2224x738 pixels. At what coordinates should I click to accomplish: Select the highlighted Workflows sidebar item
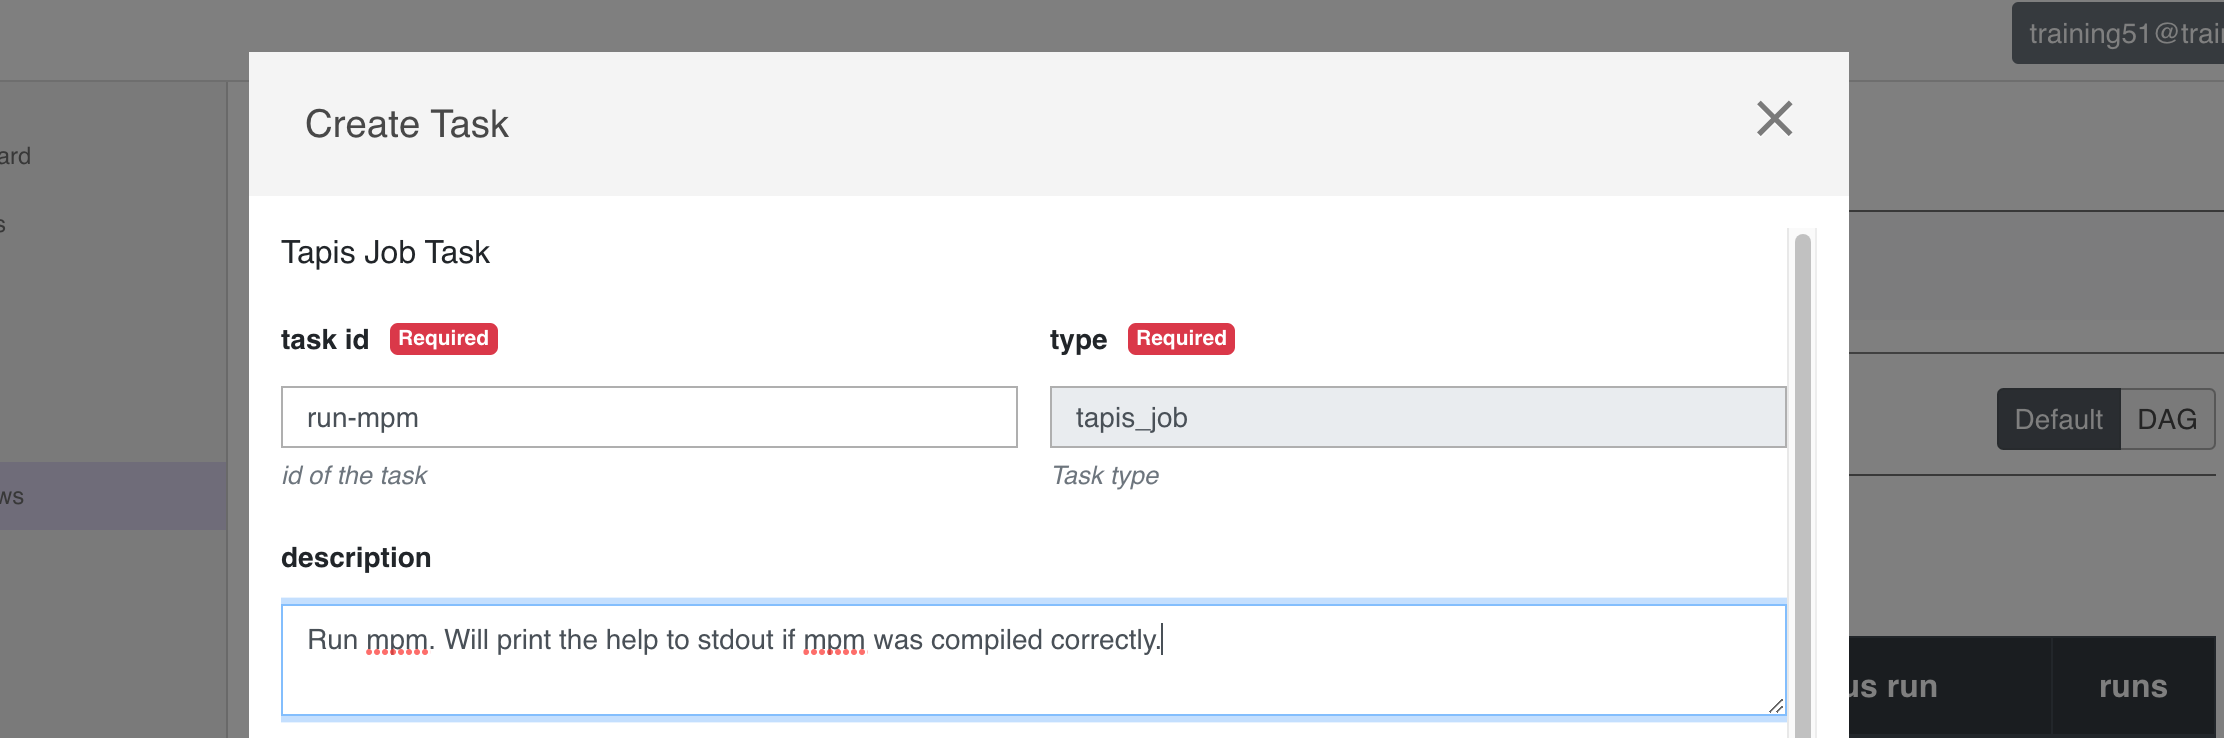click(113, 496)
